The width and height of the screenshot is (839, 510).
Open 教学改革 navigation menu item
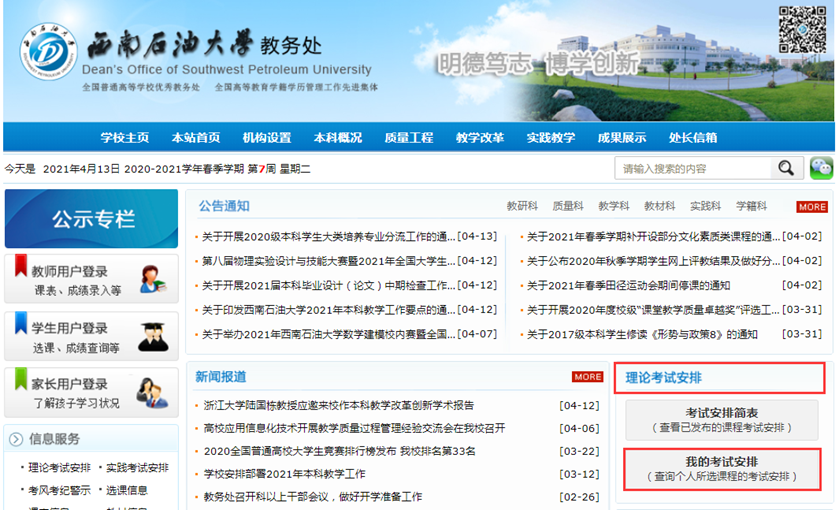click(480, 138)
